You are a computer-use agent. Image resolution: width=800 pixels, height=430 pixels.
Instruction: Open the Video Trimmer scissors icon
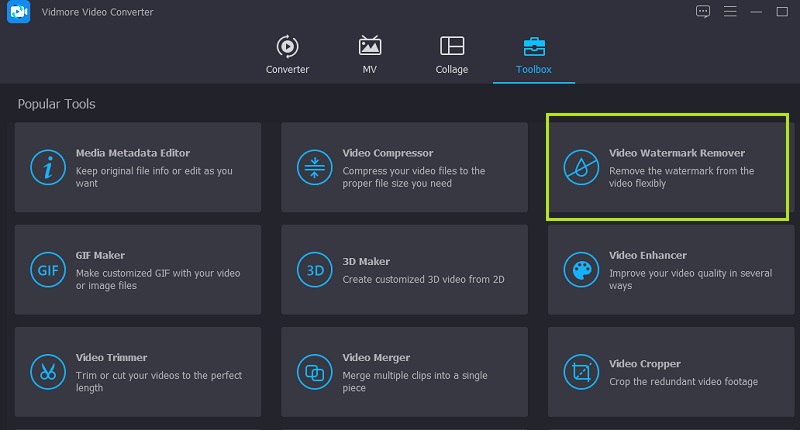pyautogui.click(x=47, y=372)
